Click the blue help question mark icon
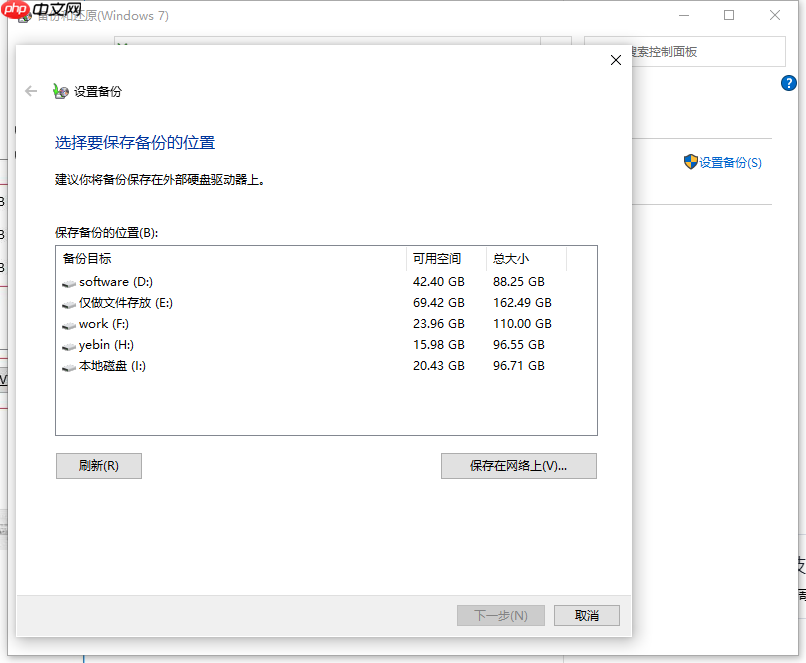806x663 pixels. pos(789,83)
